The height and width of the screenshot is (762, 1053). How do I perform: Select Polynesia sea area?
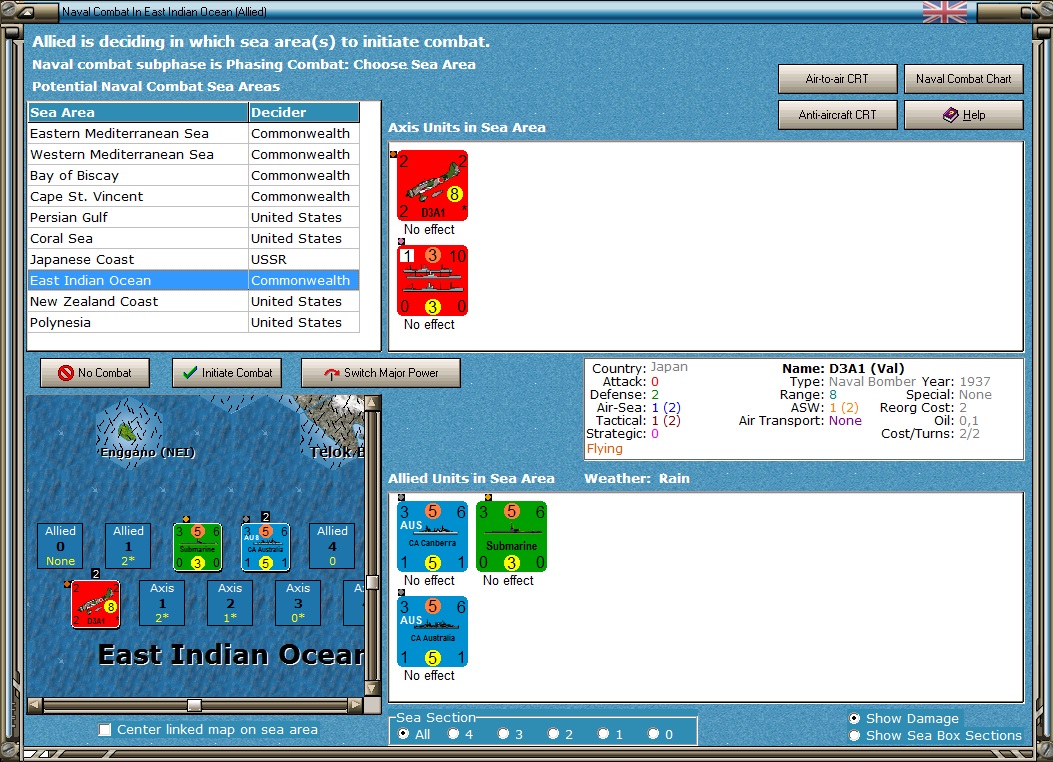tap(194, 322)
